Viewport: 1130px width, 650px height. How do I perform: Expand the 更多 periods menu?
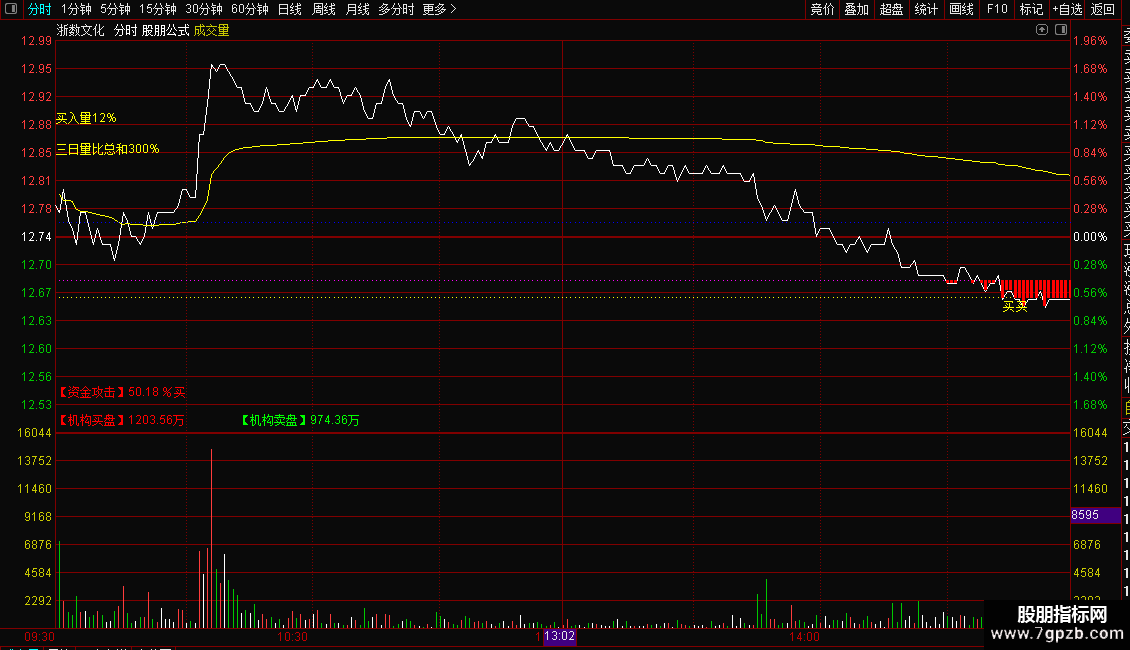439,9
